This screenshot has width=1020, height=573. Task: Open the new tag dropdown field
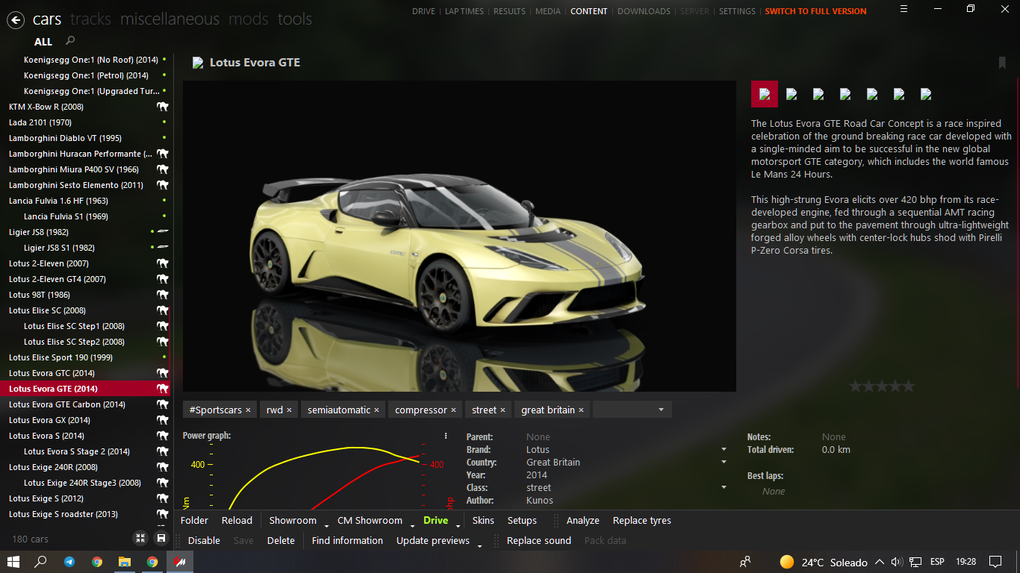coord(632,410)
